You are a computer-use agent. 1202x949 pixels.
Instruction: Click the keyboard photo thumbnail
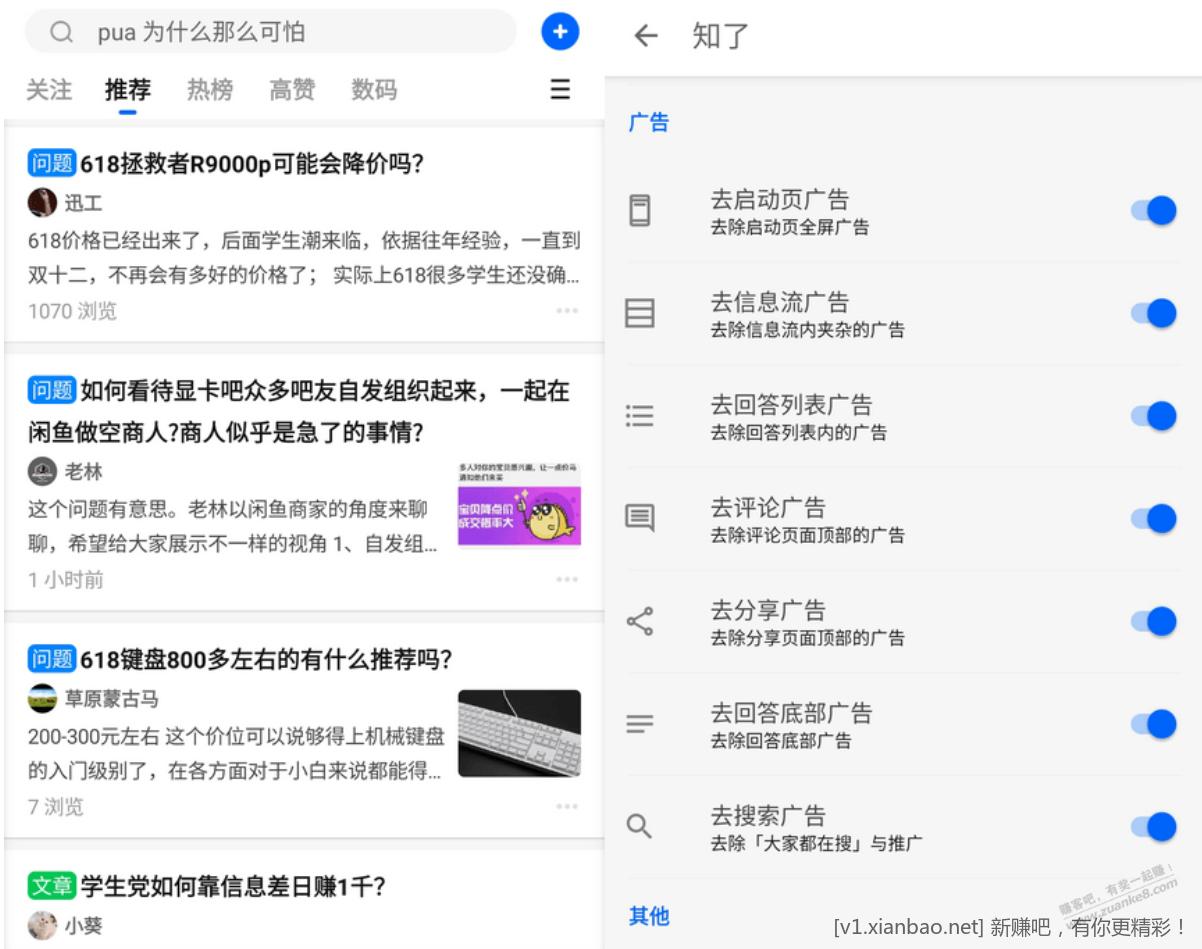click(x=519, y=733)
